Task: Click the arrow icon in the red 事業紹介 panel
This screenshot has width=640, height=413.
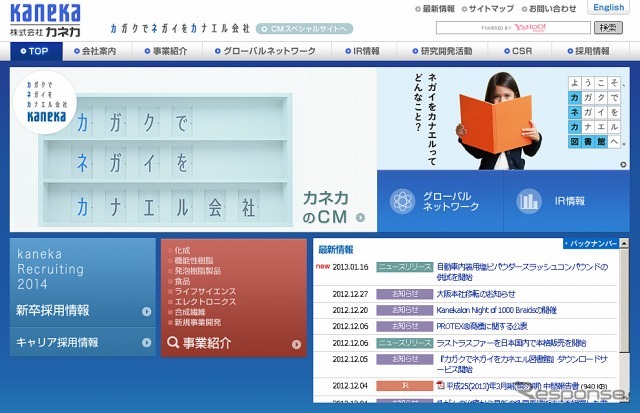Action: [296, 344]
